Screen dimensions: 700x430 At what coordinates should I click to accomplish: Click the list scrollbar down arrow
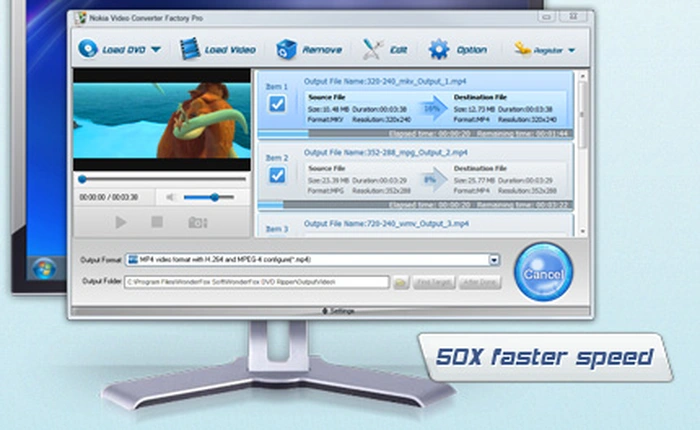(x=582, y=231)
